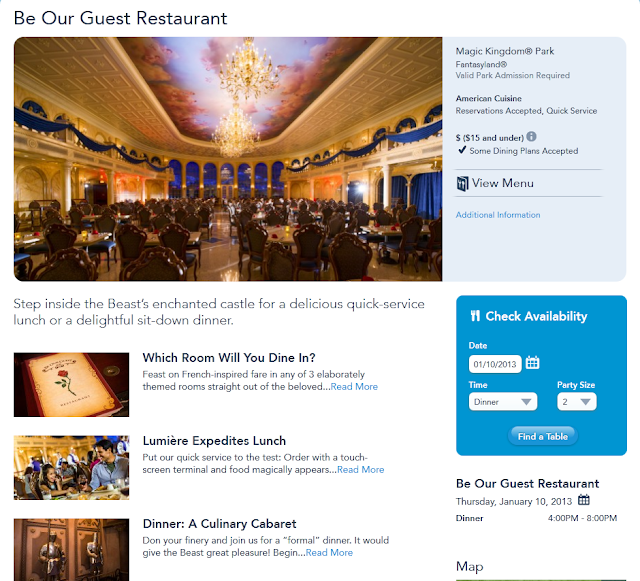Click the View Menu book icon
The width and height of the screenshot is (640, 581).
pos(462,184)
